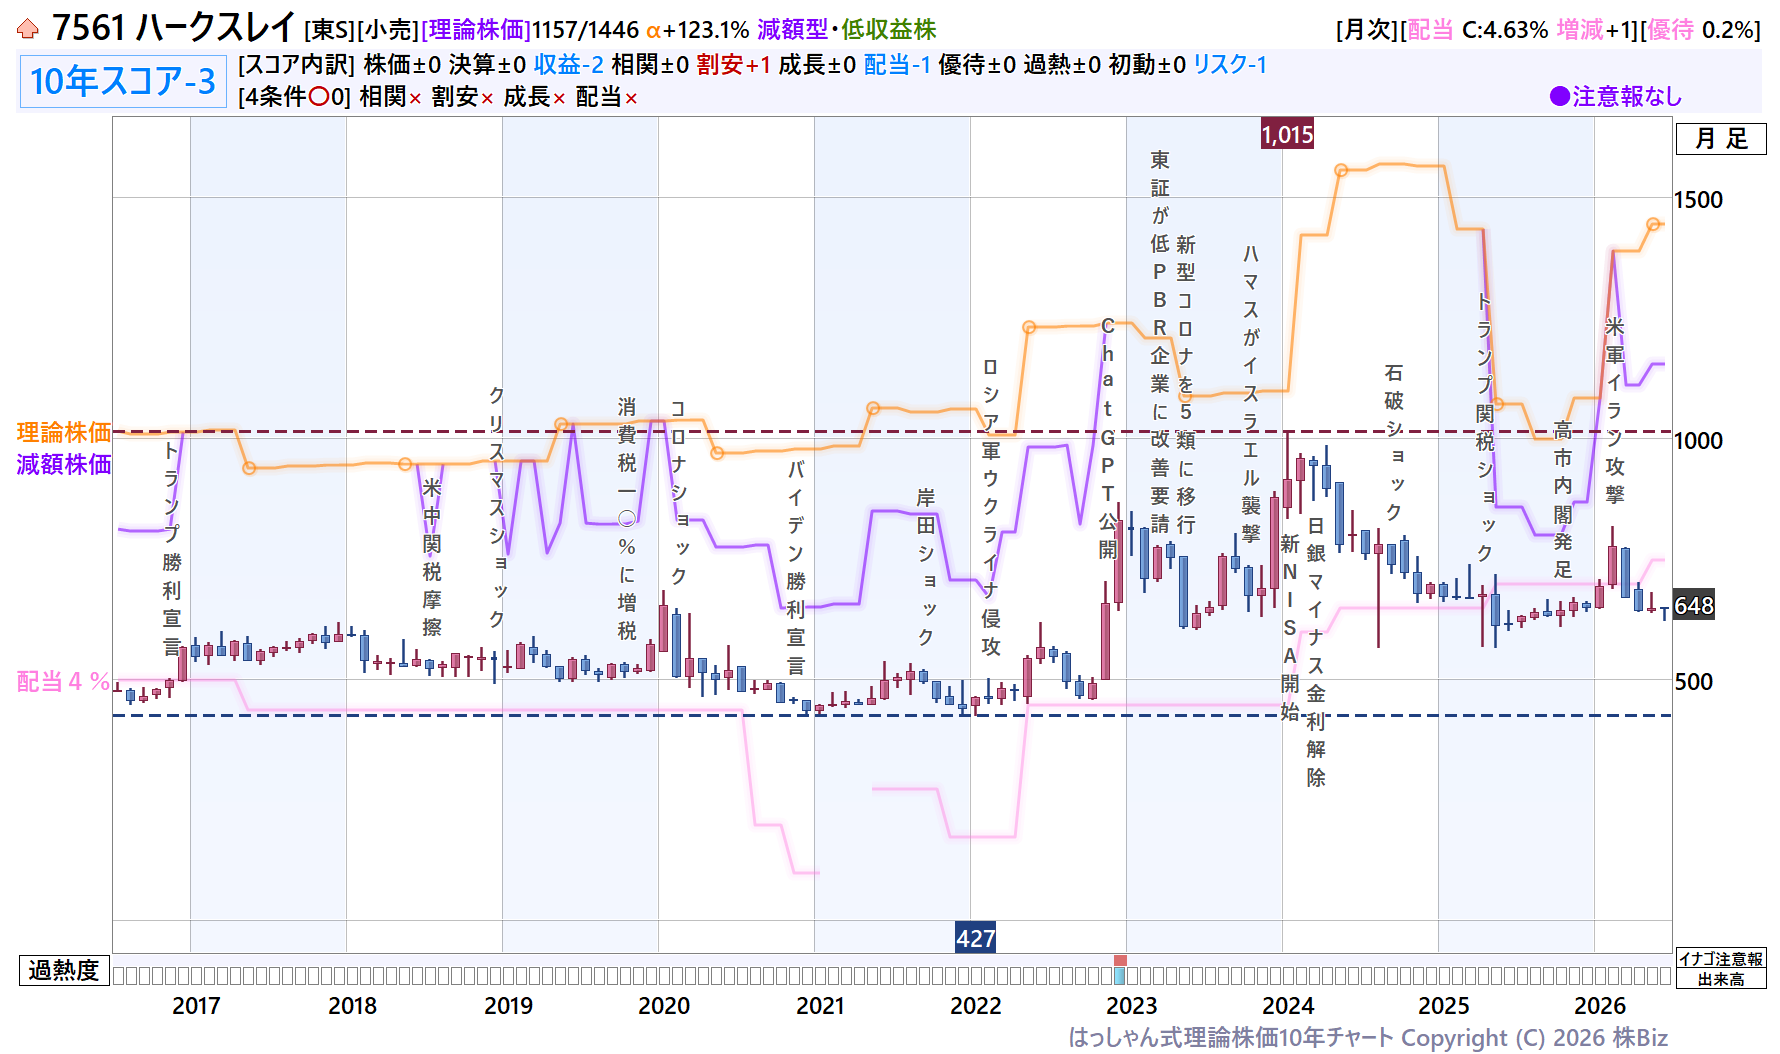
Task: Click the red circle in 4条件○0
Action: [x=320, y=97]
